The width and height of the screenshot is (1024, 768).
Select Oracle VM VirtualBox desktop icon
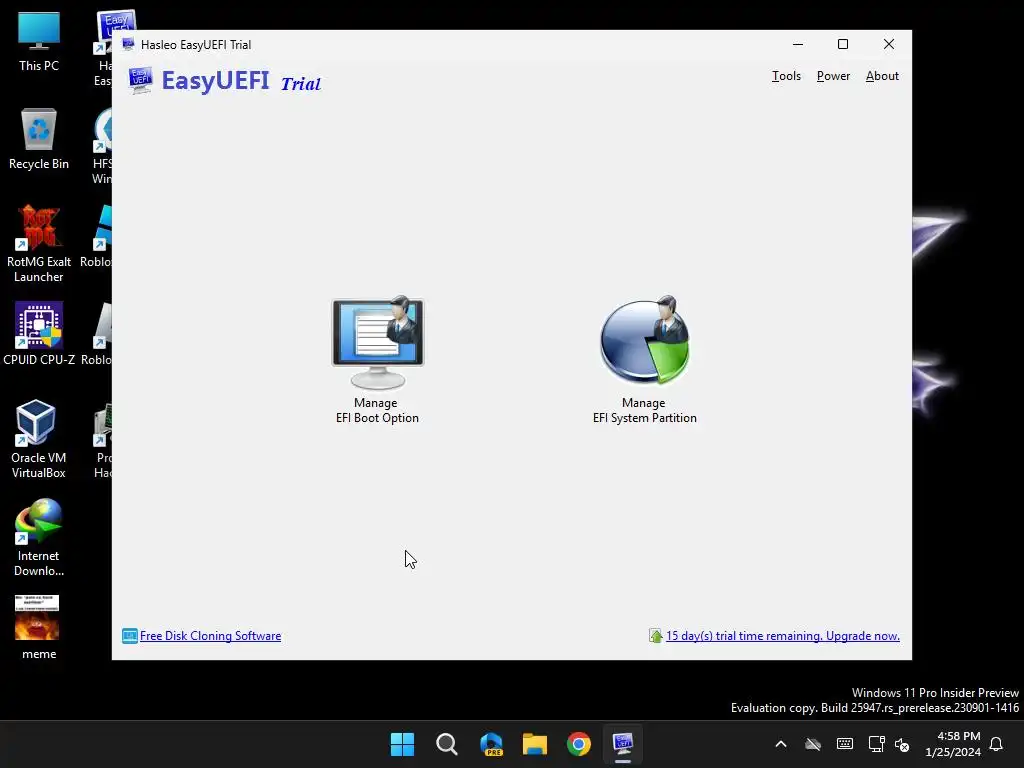click(39, 440)
